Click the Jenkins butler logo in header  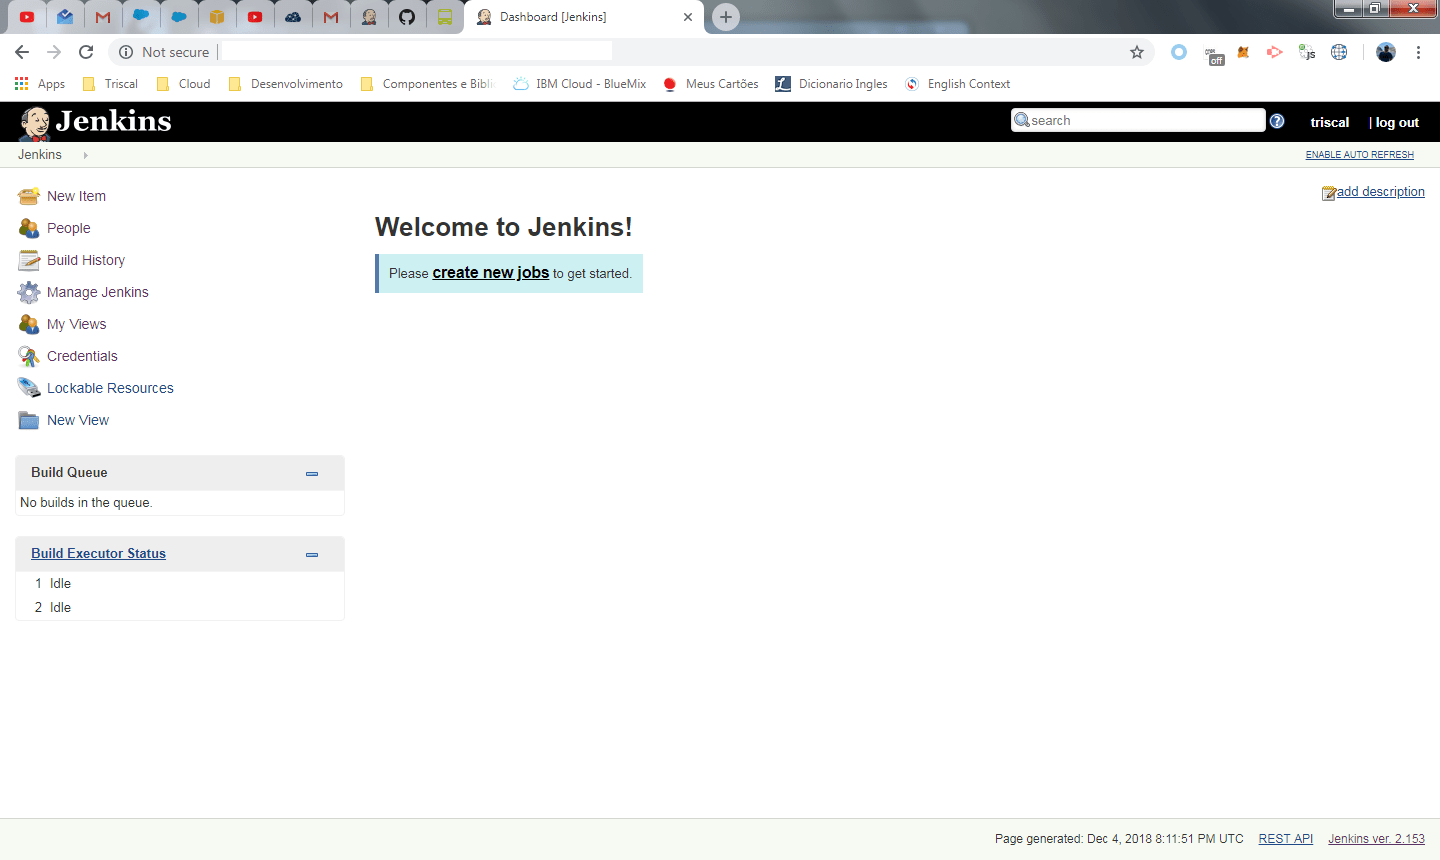pos(35,123)
